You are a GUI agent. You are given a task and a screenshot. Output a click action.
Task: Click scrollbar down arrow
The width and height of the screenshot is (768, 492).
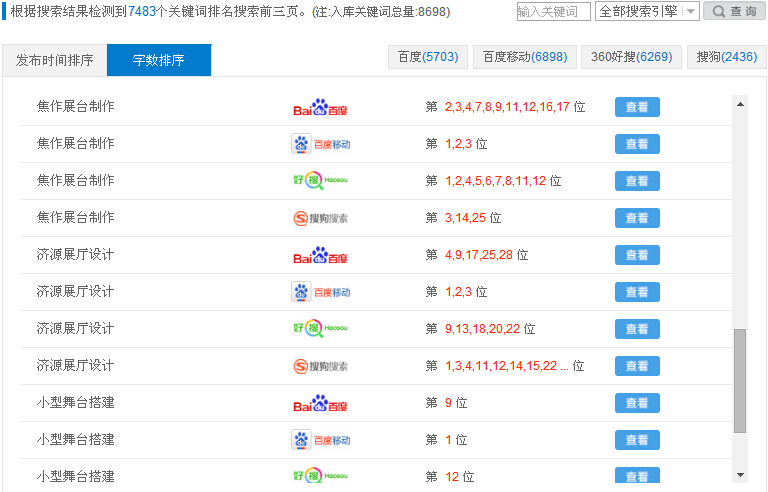pyautogui.click(x=740, y=474)
